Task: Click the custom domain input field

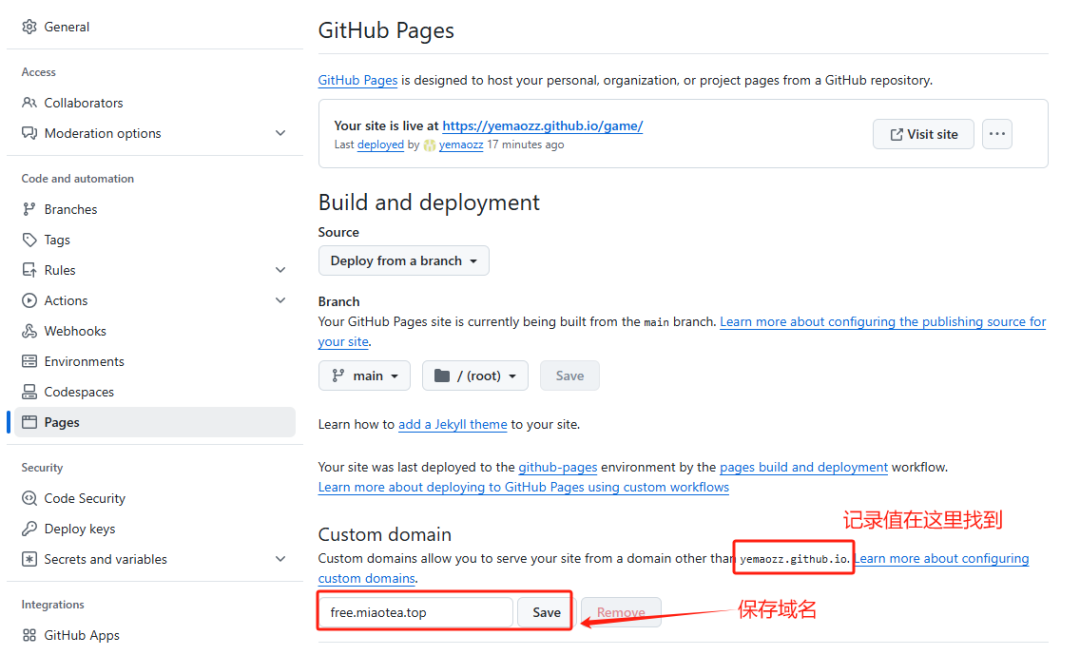Action: [416, 612]
